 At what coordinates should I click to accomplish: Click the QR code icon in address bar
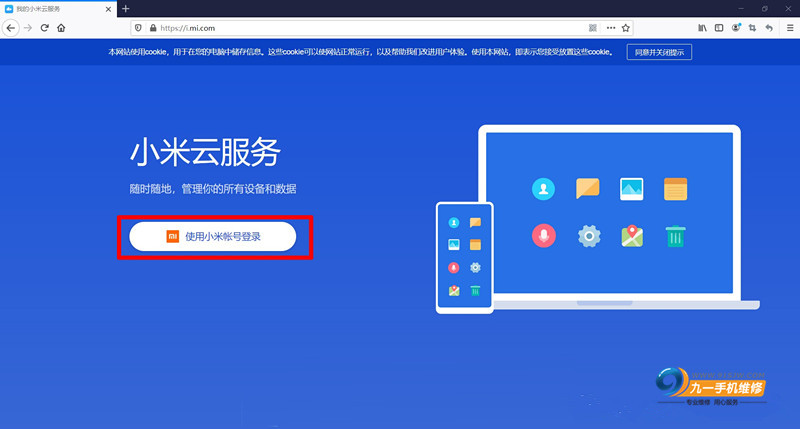click(x=593, y=28)
